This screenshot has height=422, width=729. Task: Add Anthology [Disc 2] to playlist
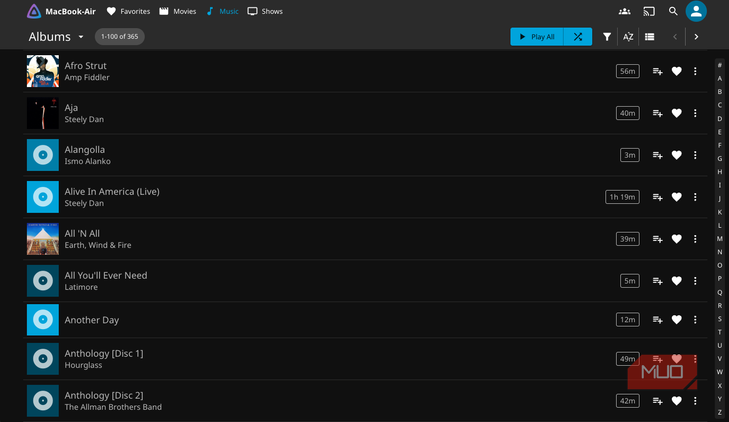pyautogui.click(x=657, y=401)
